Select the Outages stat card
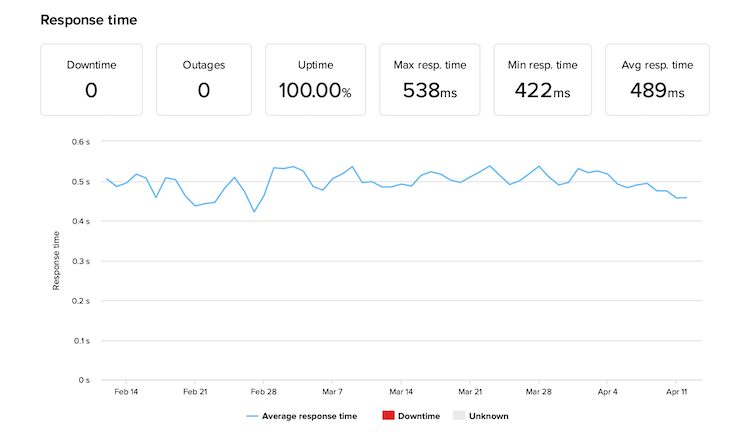The height and width of the screenshot is (432, 750). click(204, 79)
